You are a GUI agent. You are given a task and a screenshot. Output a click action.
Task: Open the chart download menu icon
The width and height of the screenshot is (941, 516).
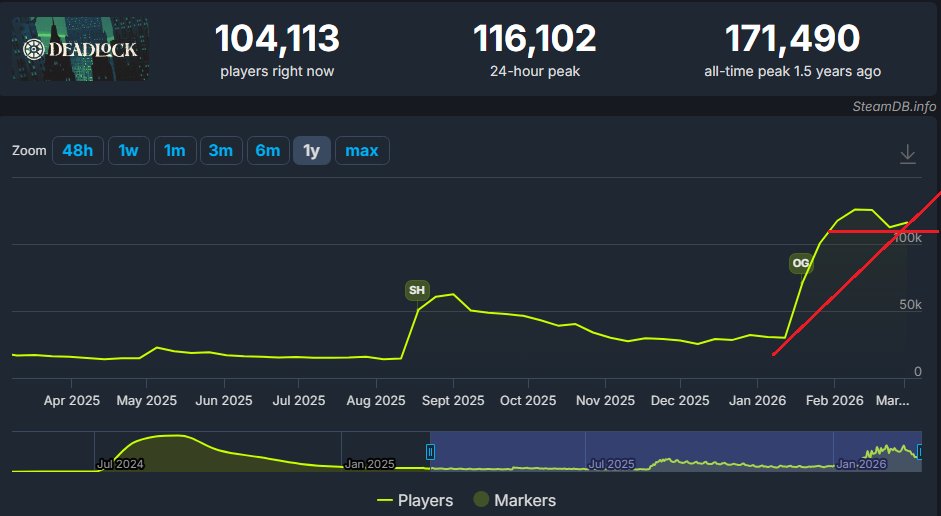click(907, 154)
